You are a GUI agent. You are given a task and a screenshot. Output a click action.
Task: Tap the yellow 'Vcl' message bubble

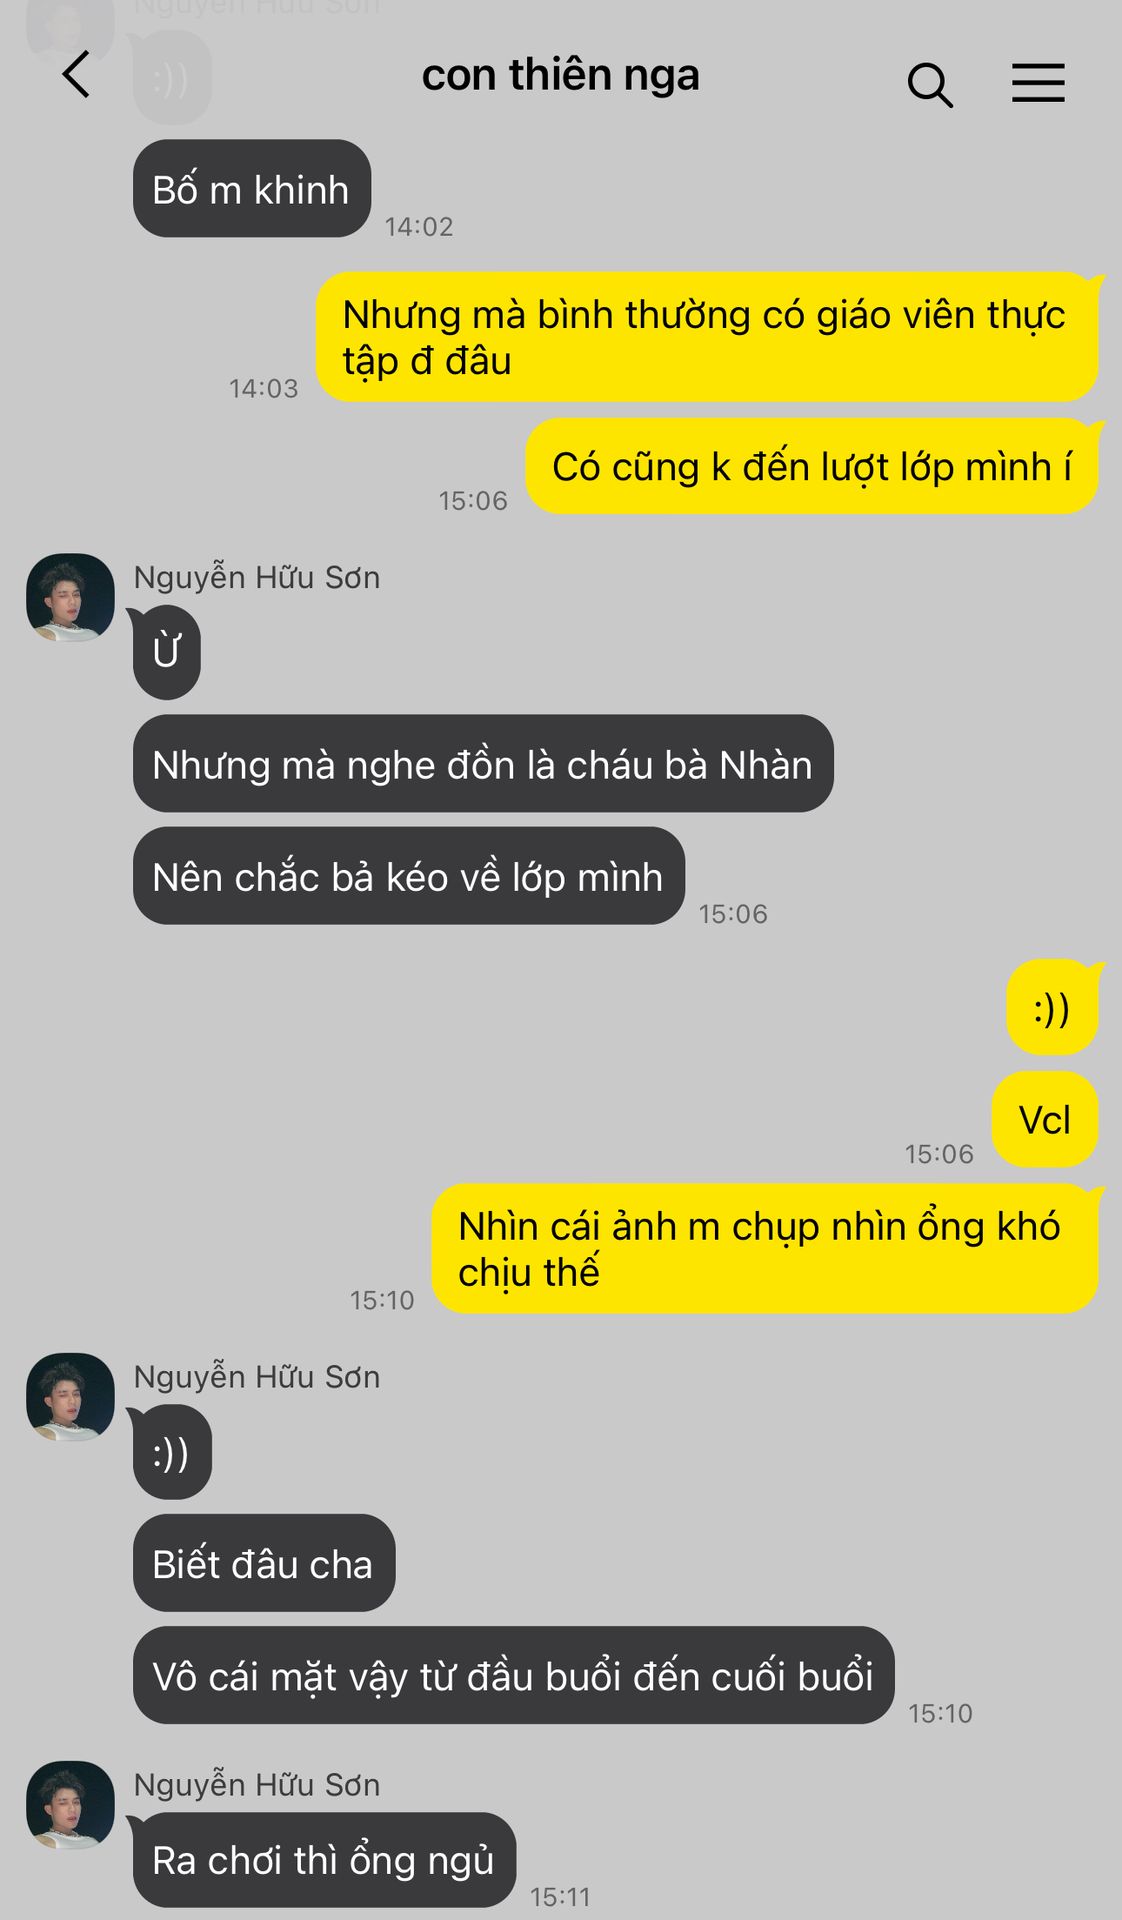click(1045, 1120)
